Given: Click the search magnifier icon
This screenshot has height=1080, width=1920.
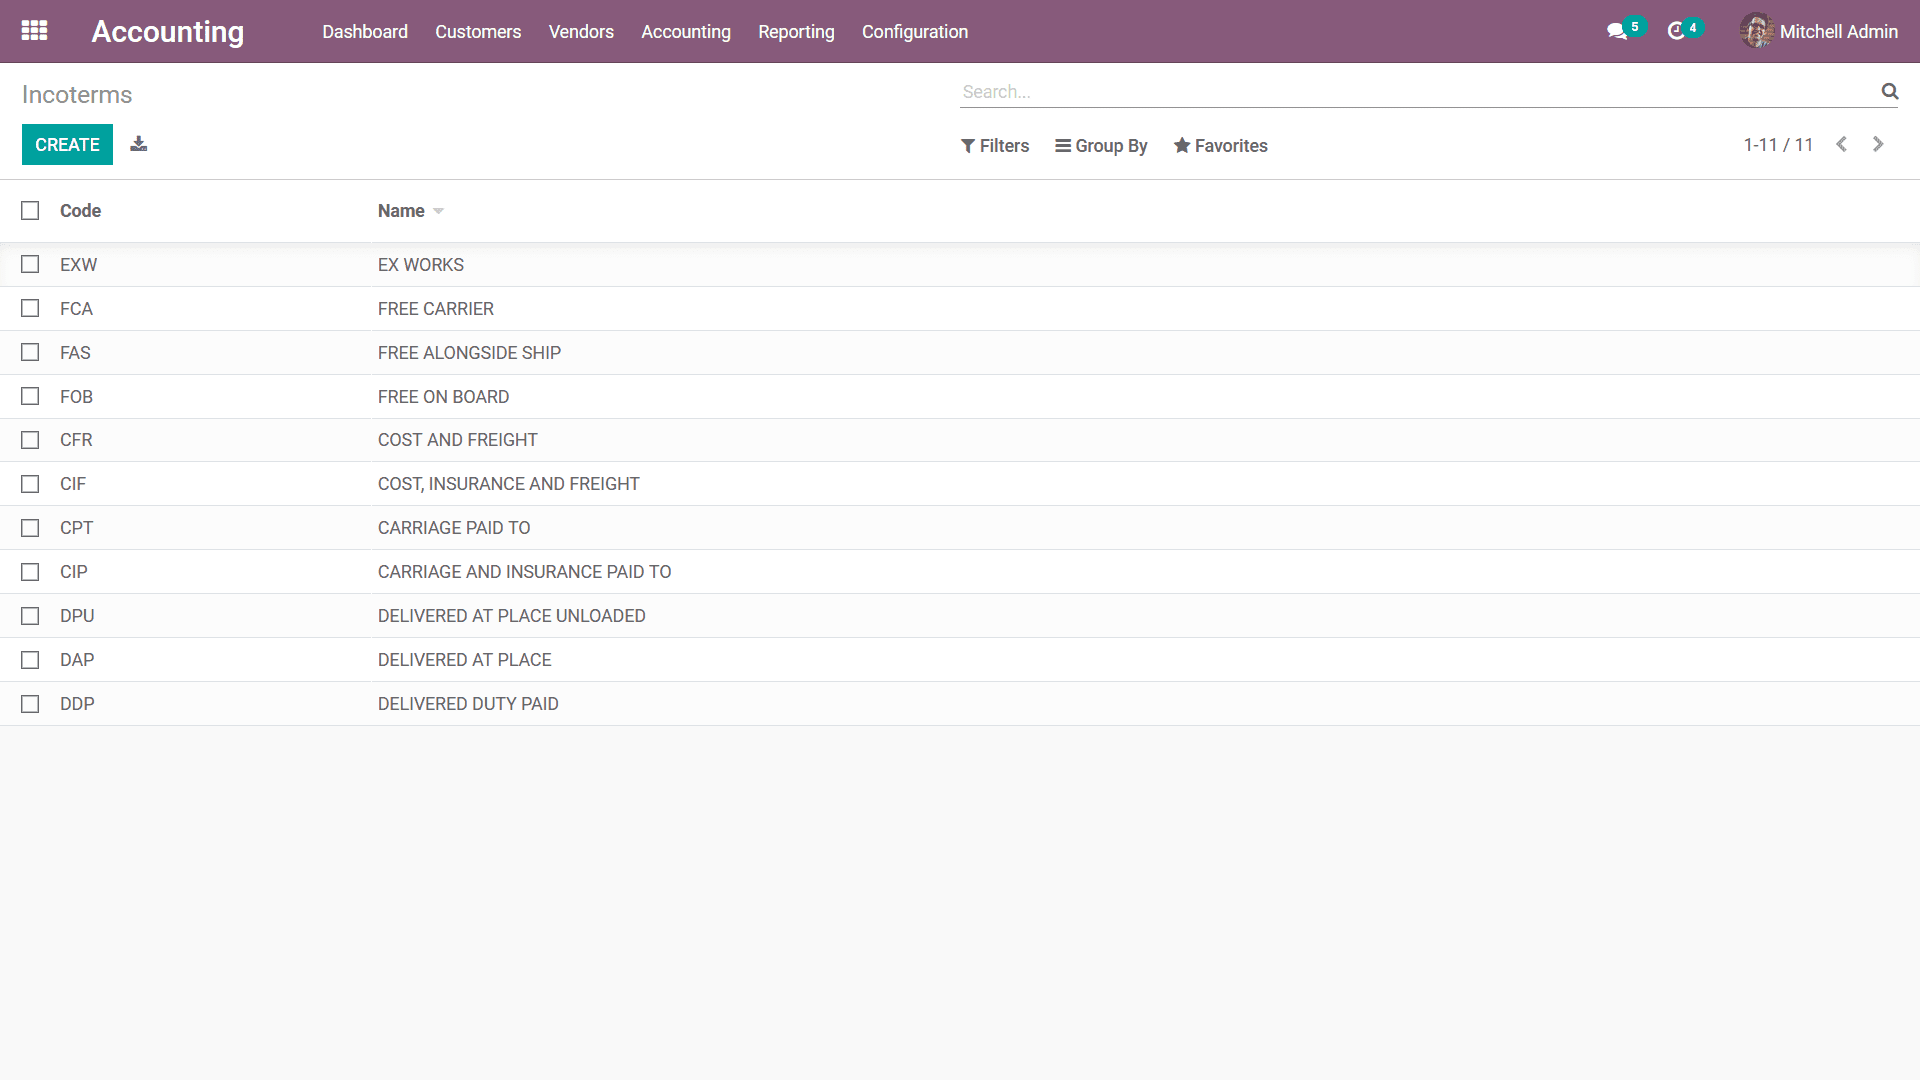Looking at the screenshot, I should (x=1890, y=91).
